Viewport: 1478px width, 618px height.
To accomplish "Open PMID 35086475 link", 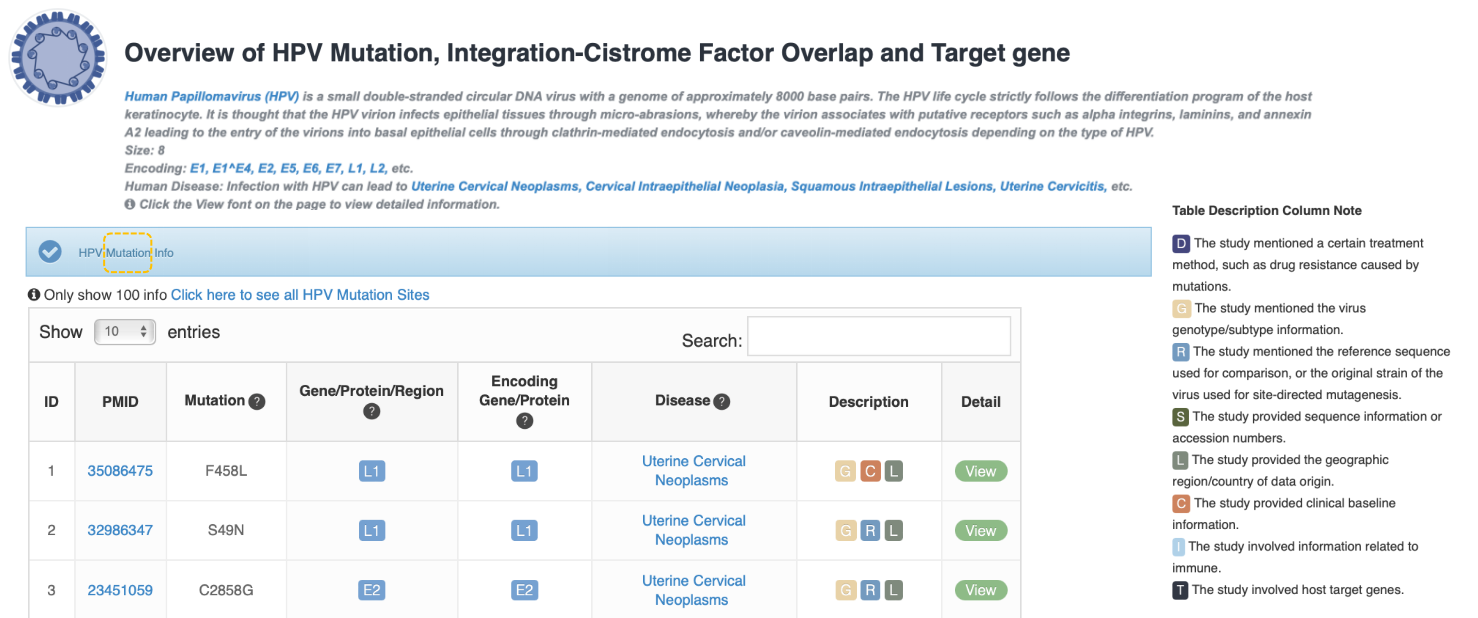I will pos(120,471).
